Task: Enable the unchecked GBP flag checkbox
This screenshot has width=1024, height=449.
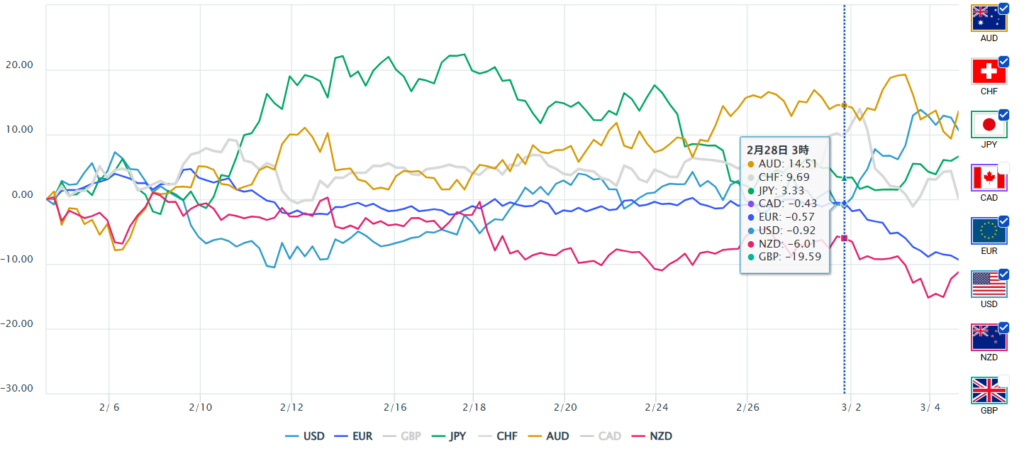Action: (x=1003, y=382)
